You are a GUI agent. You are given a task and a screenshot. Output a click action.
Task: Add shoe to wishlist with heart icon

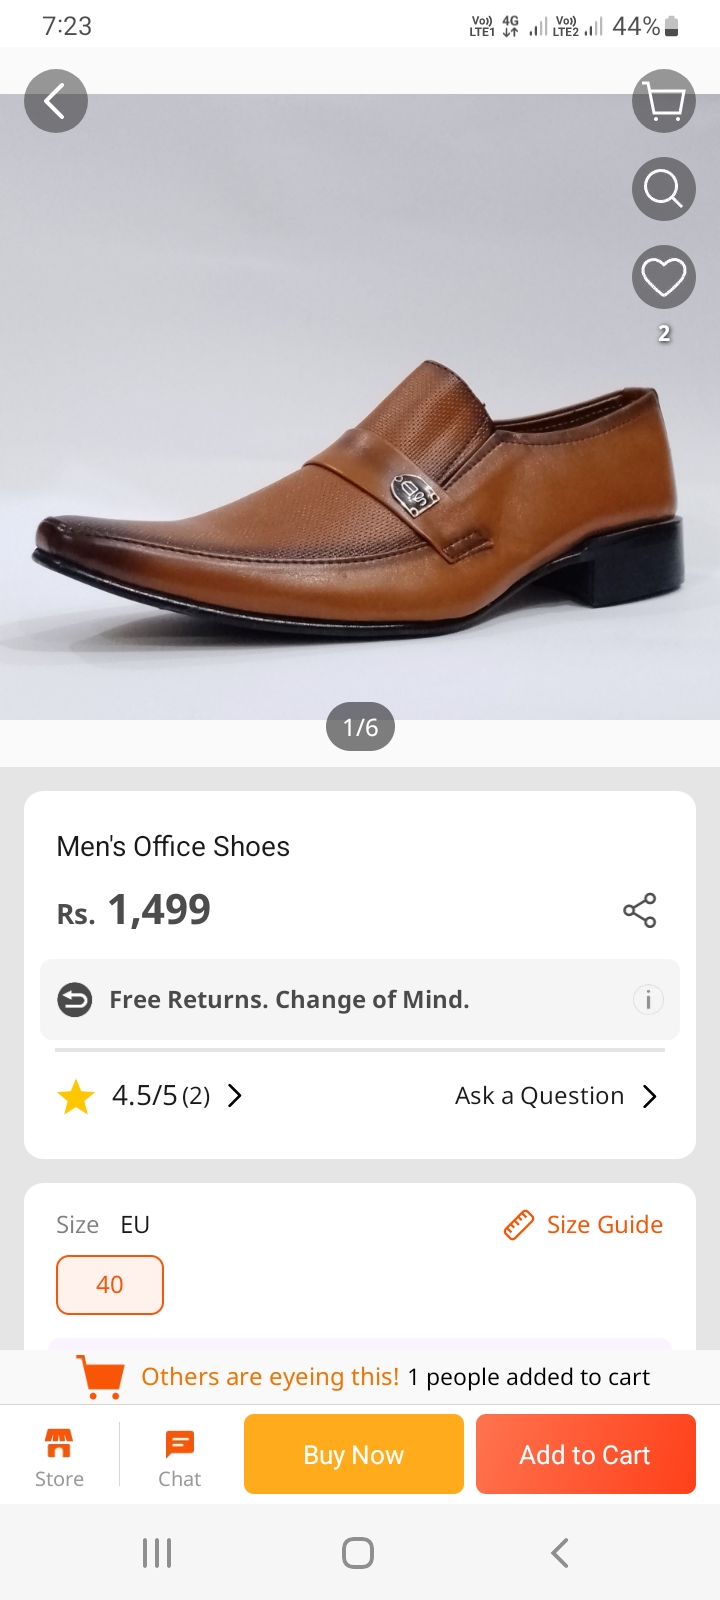pyautogui.click(x=664, y=277)
